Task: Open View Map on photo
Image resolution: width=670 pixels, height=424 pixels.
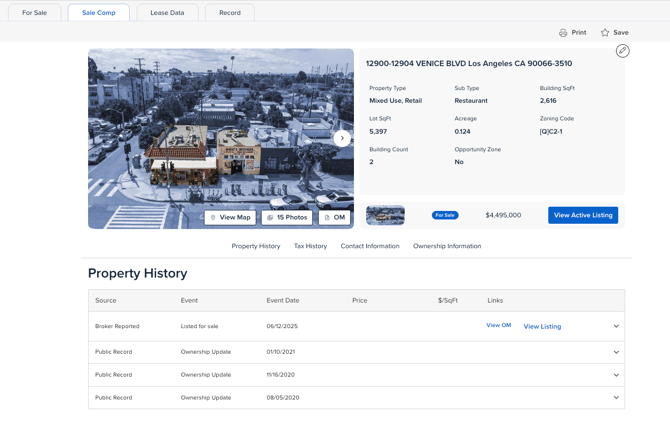Action: 230,217
